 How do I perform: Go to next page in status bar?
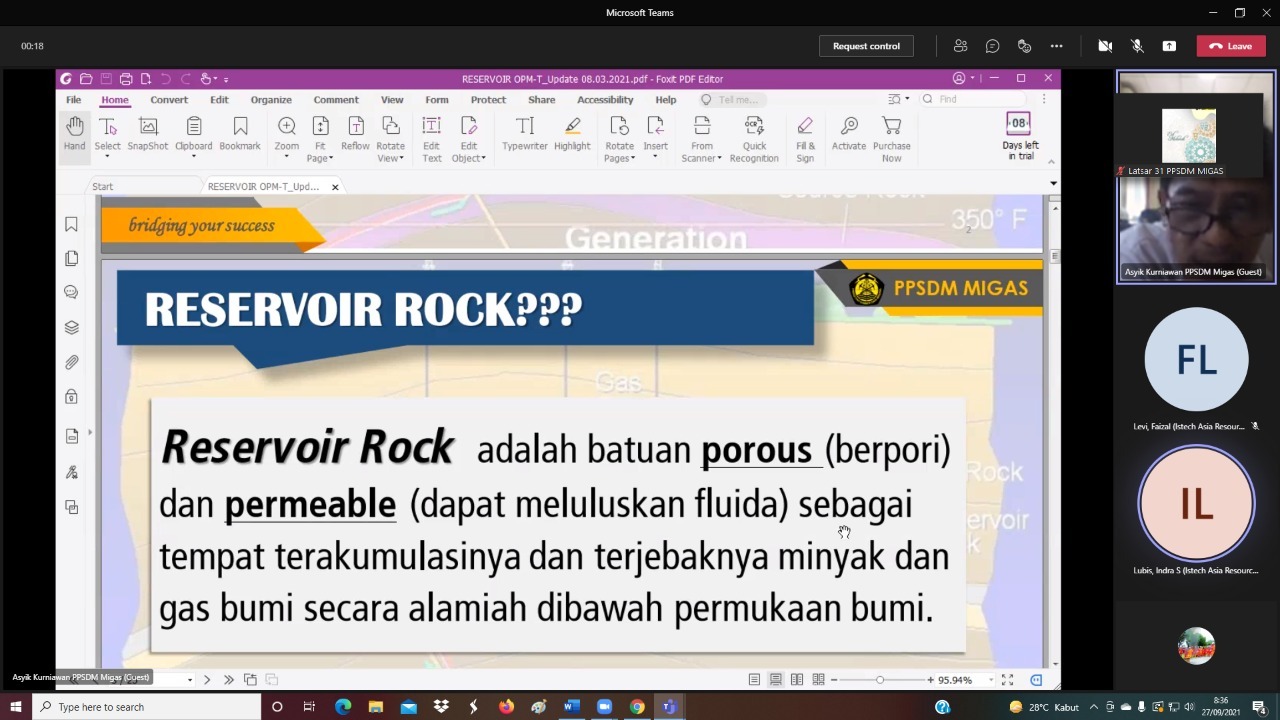(x=207, y=680)
